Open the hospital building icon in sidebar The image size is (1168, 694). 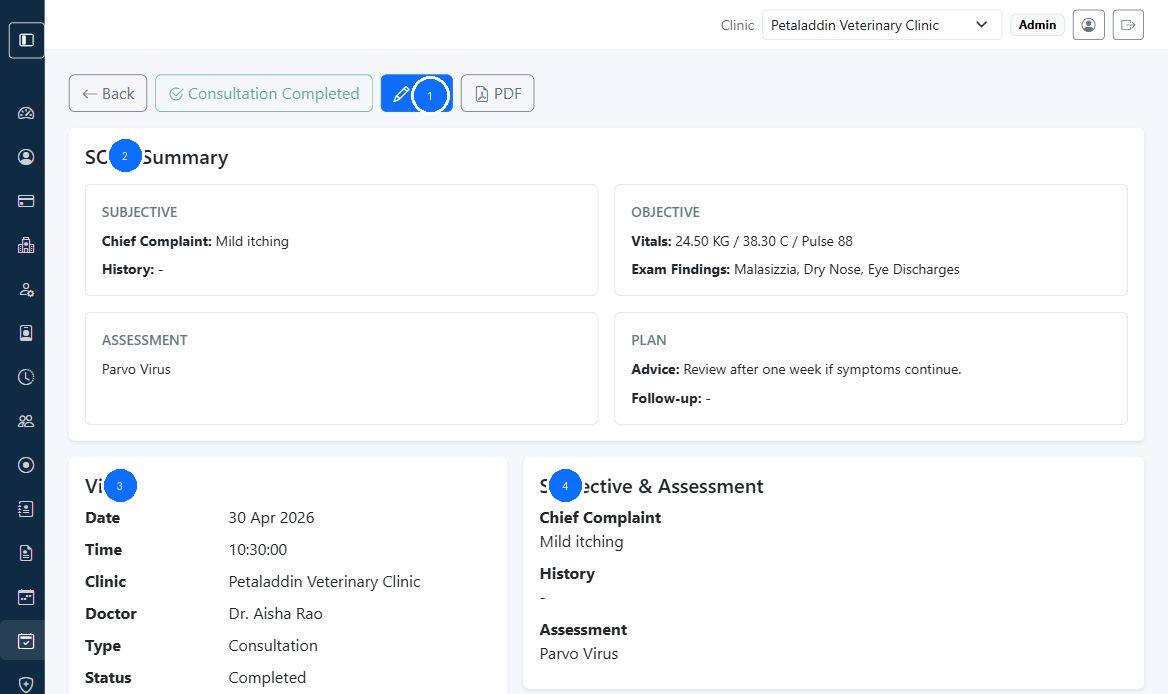(x=26, y=245)
